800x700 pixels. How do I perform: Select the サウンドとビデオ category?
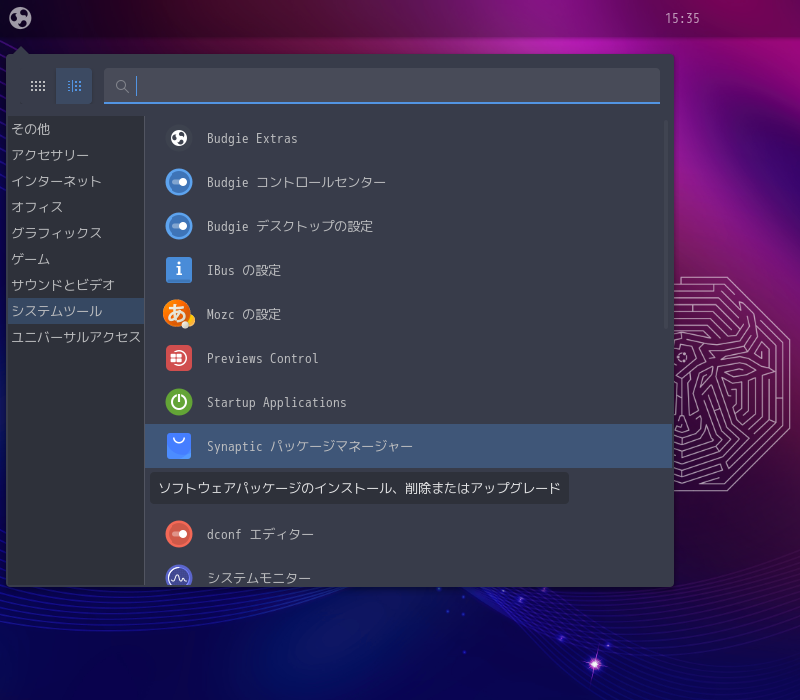coord(76,285)
